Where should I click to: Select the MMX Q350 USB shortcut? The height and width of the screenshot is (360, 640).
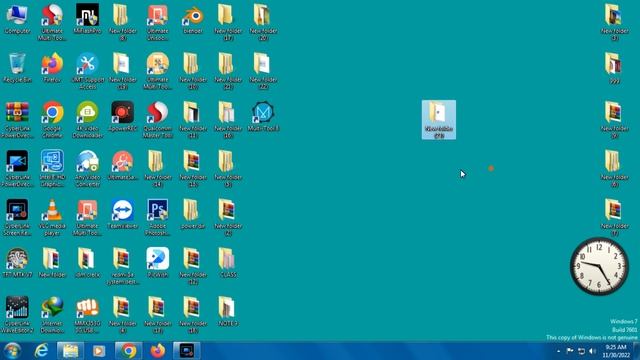click(87, 315)
